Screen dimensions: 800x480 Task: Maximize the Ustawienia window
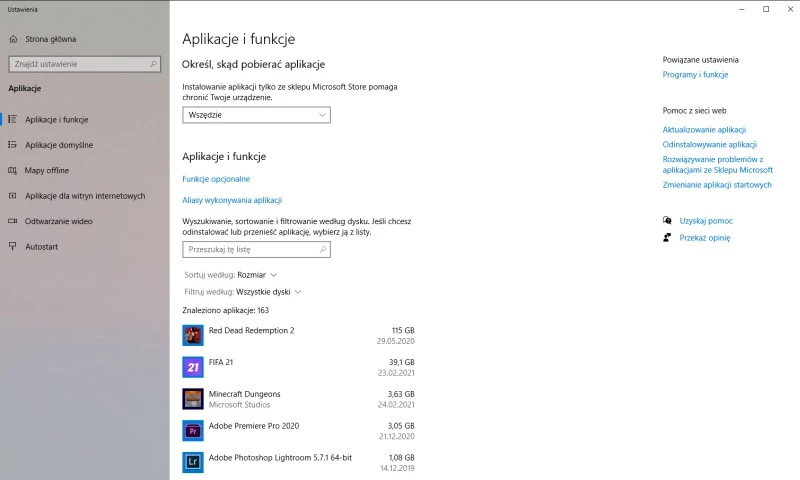pyautogui.click(x=766, y=9)
